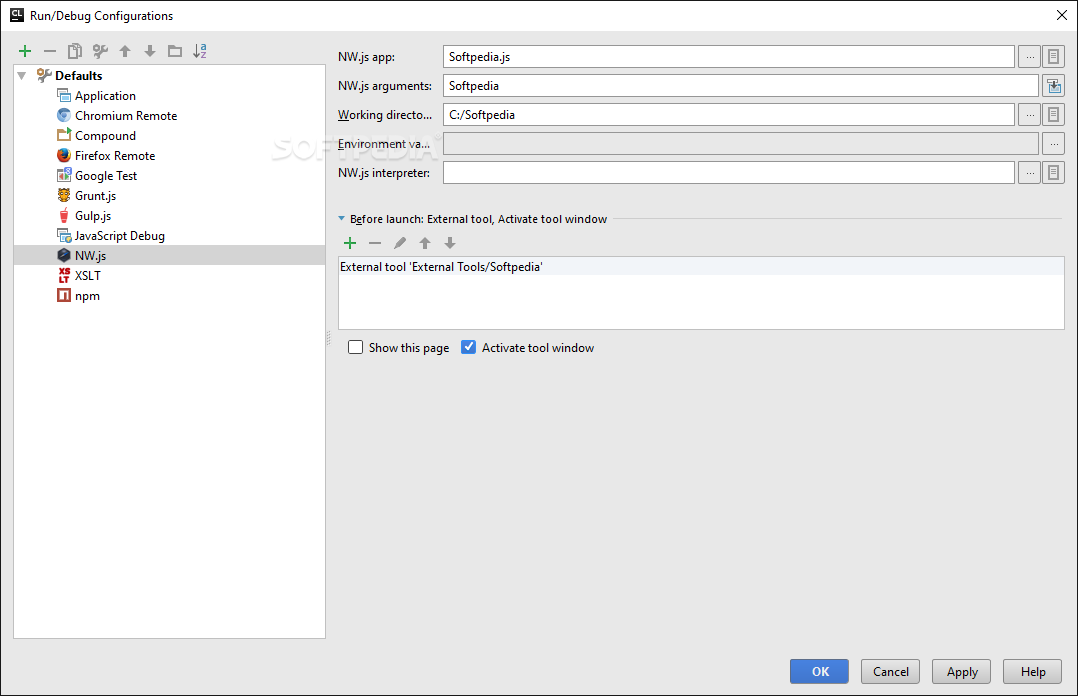Image resolution: width=1078 pixels, height=696 pixels.
Task: Remove before launch task minus icon
Action: 375,243
